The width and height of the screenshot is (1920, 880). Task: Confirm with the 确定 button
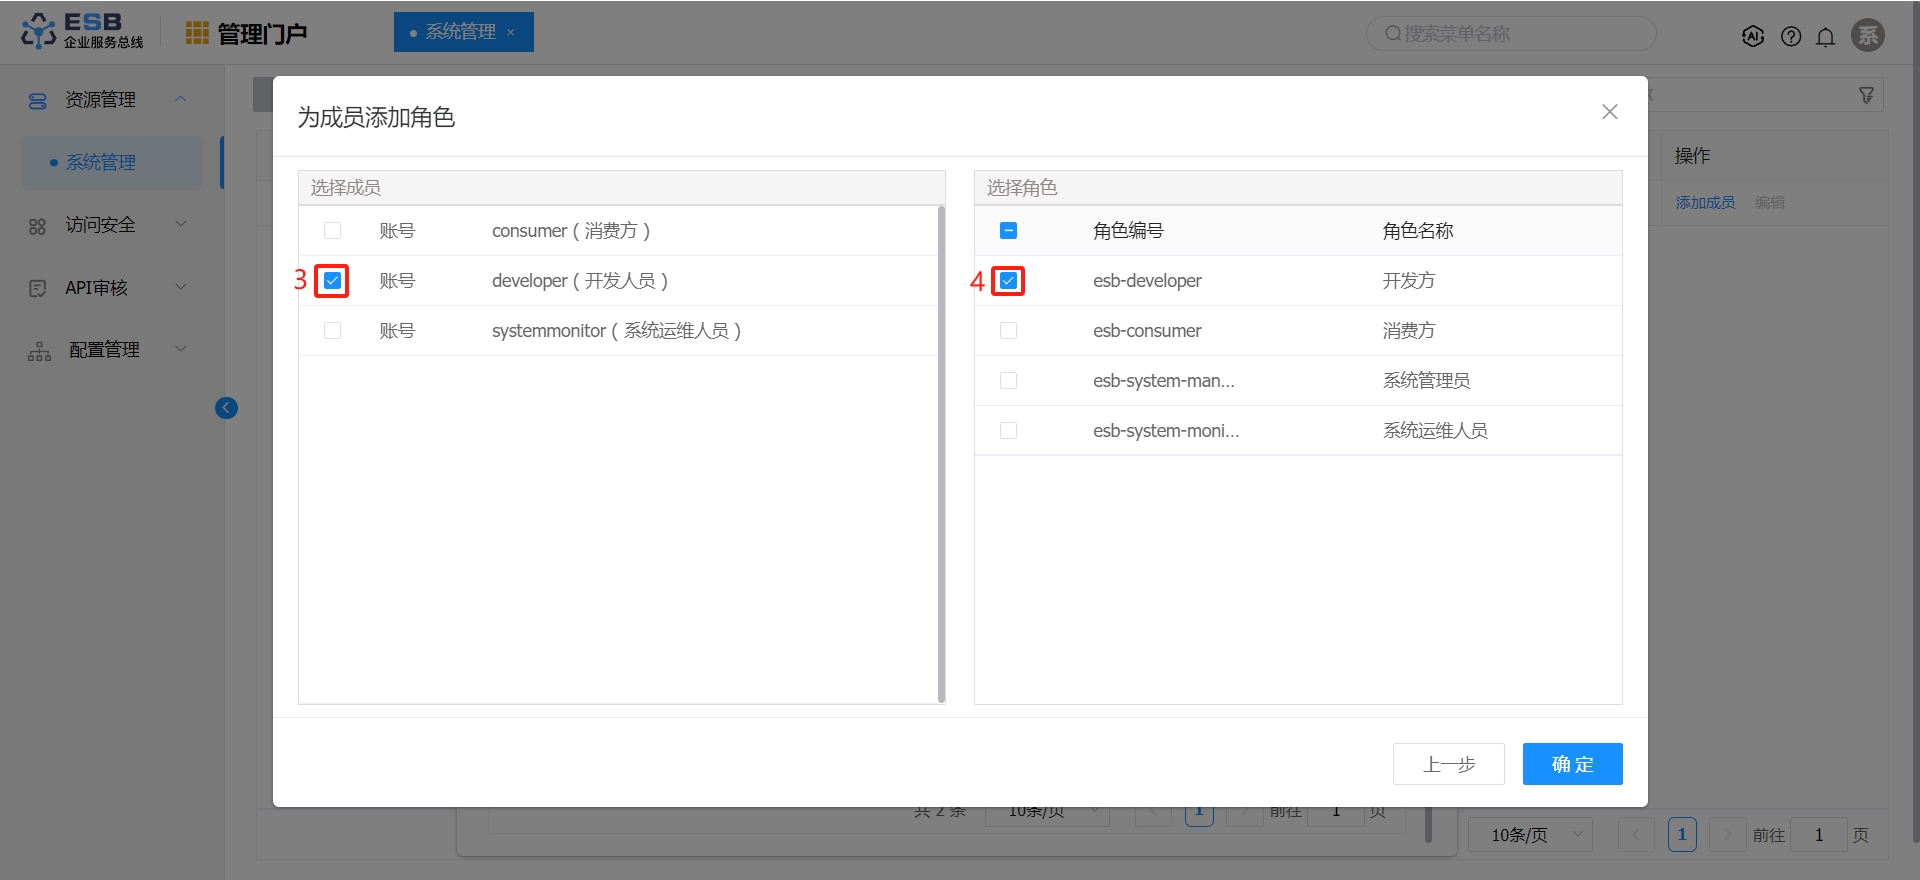coord(1572,764)
